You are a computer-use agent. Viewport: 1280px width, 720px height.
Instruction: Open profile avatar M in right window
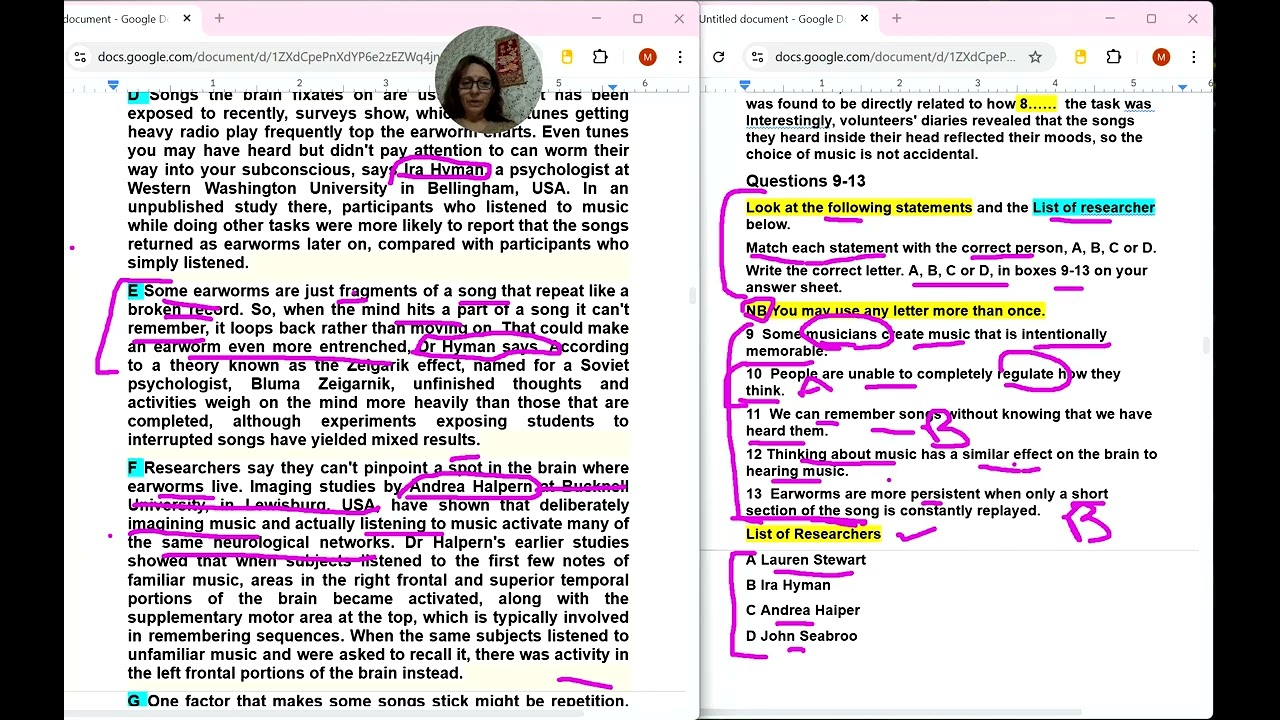[1161, 57]
